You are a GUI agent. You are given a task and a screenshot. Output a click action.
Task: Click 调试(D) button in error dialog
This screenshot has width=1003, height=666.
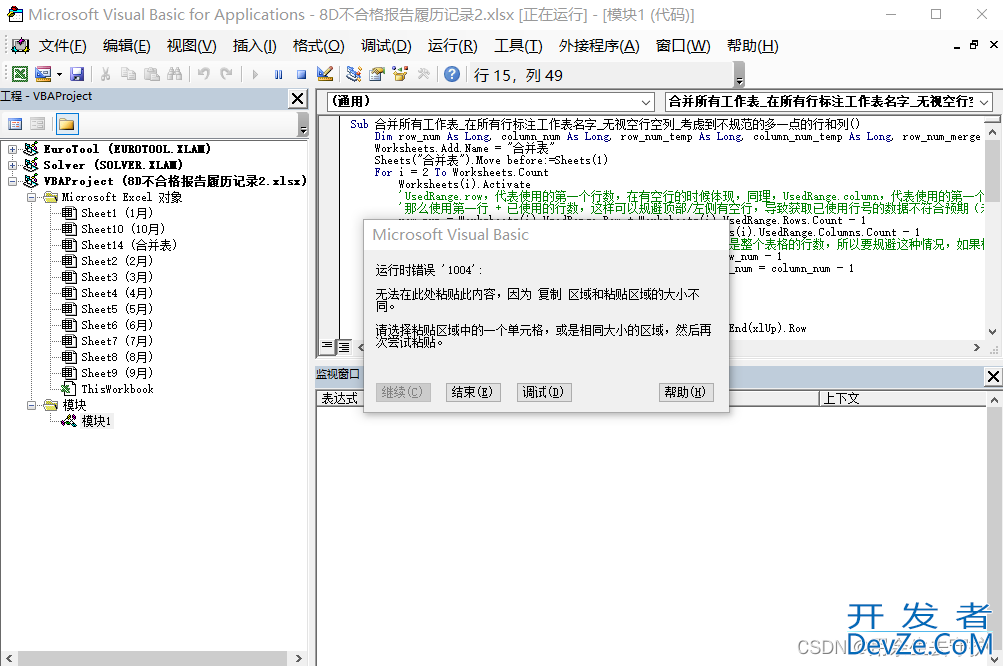(x=544, y=392)
